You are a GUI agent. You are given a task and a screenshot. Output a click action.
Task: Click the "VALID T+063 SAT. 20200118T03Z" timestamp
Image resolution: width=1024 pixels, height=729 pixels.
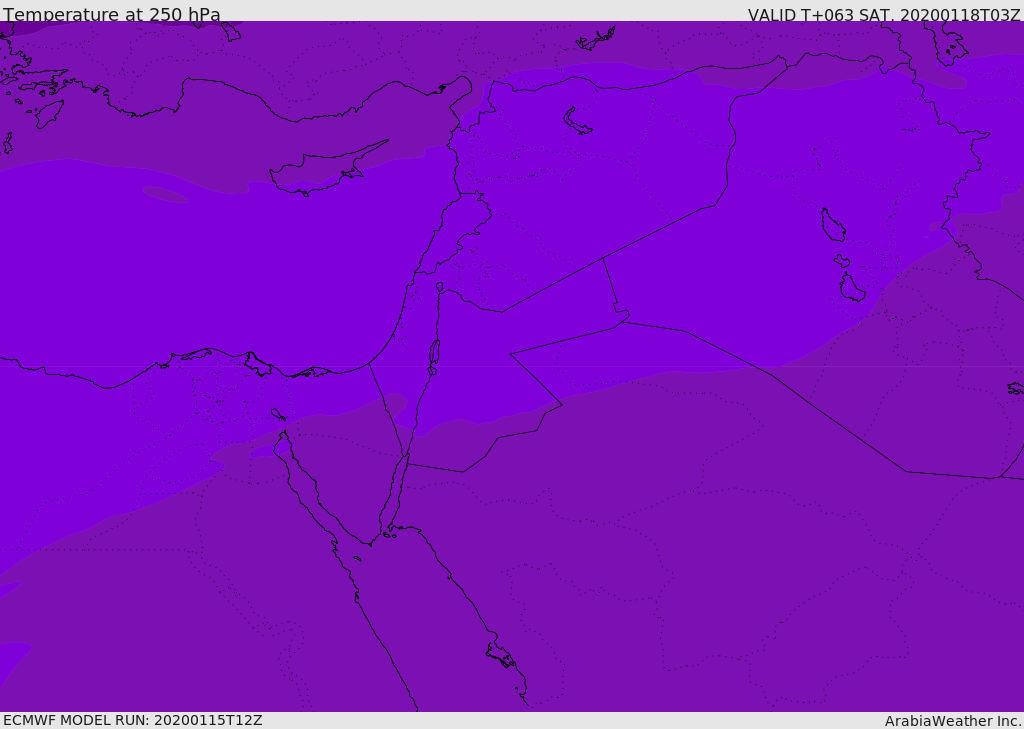point(884,15)
